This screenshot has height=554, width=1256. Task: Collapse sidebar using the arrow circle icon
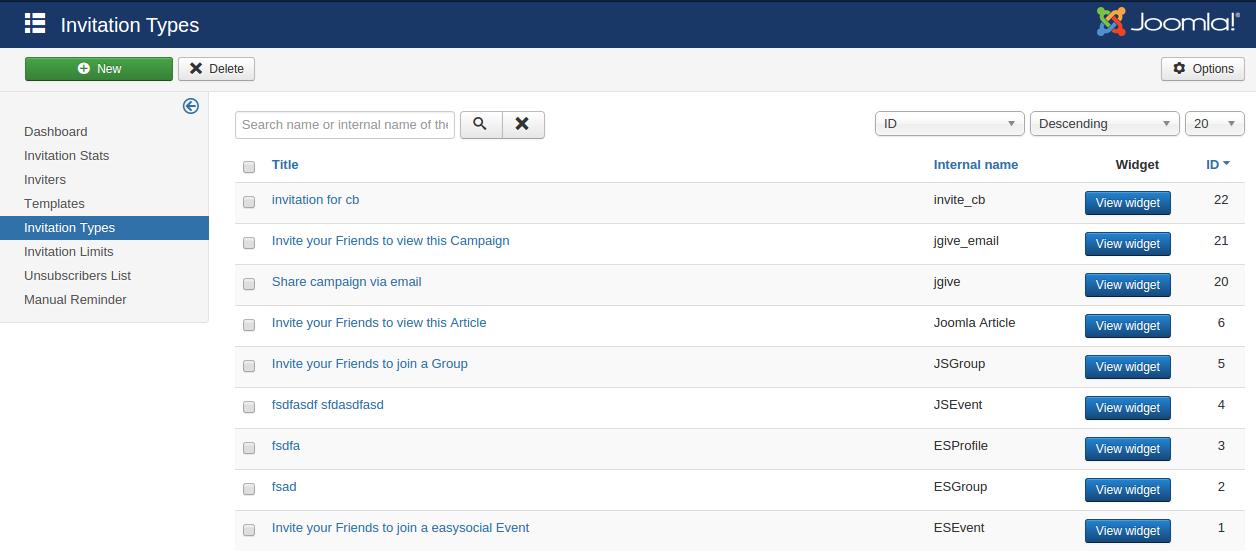[190, 106]
